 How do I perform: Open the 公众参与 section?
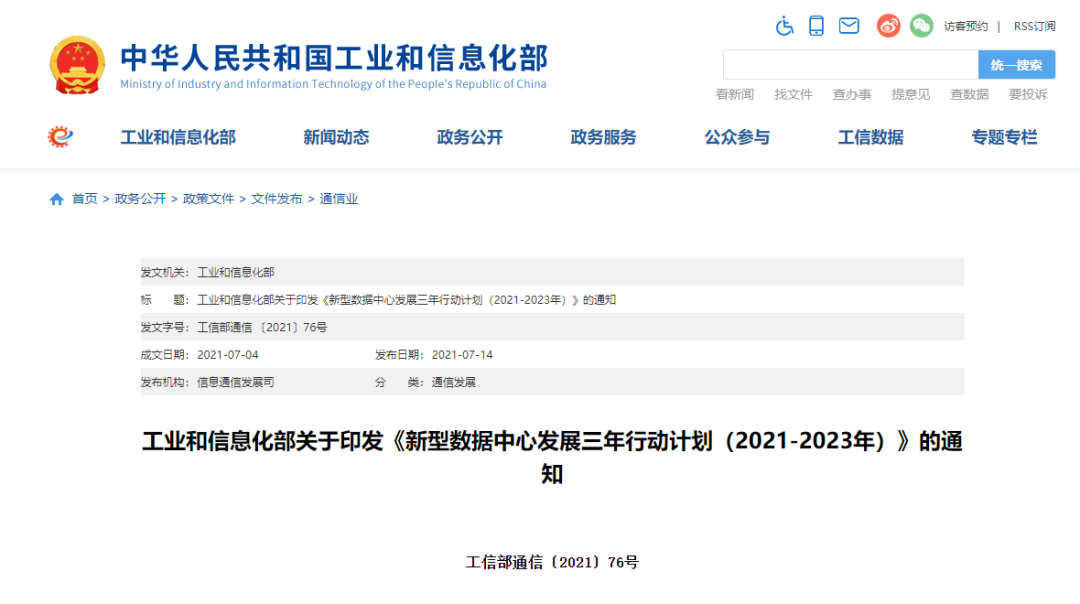click(736, 137)
